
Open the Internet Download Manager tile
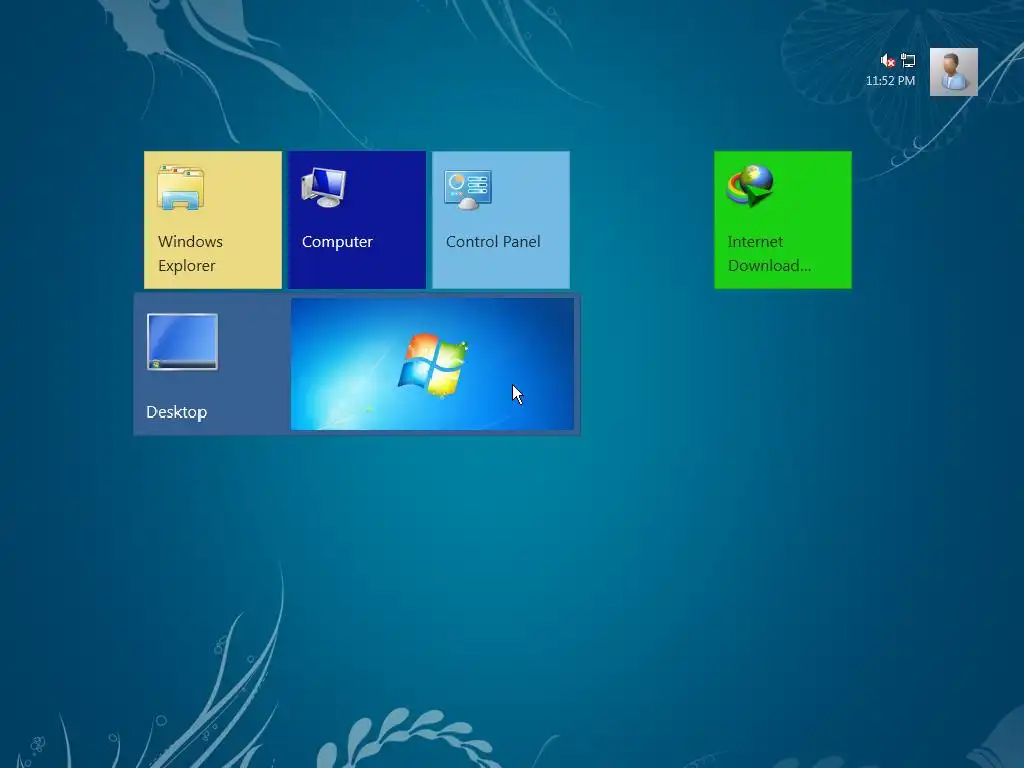782,219
